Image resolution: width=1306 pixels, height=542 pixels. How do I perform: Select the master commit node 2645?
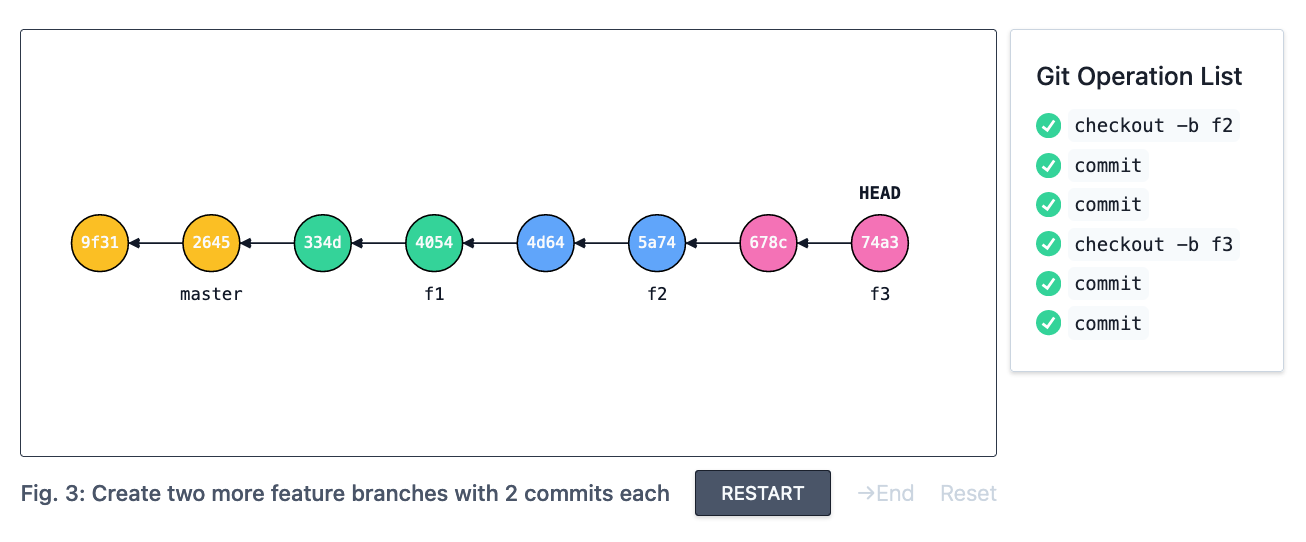pyautogui.click(x=211, y=242)
